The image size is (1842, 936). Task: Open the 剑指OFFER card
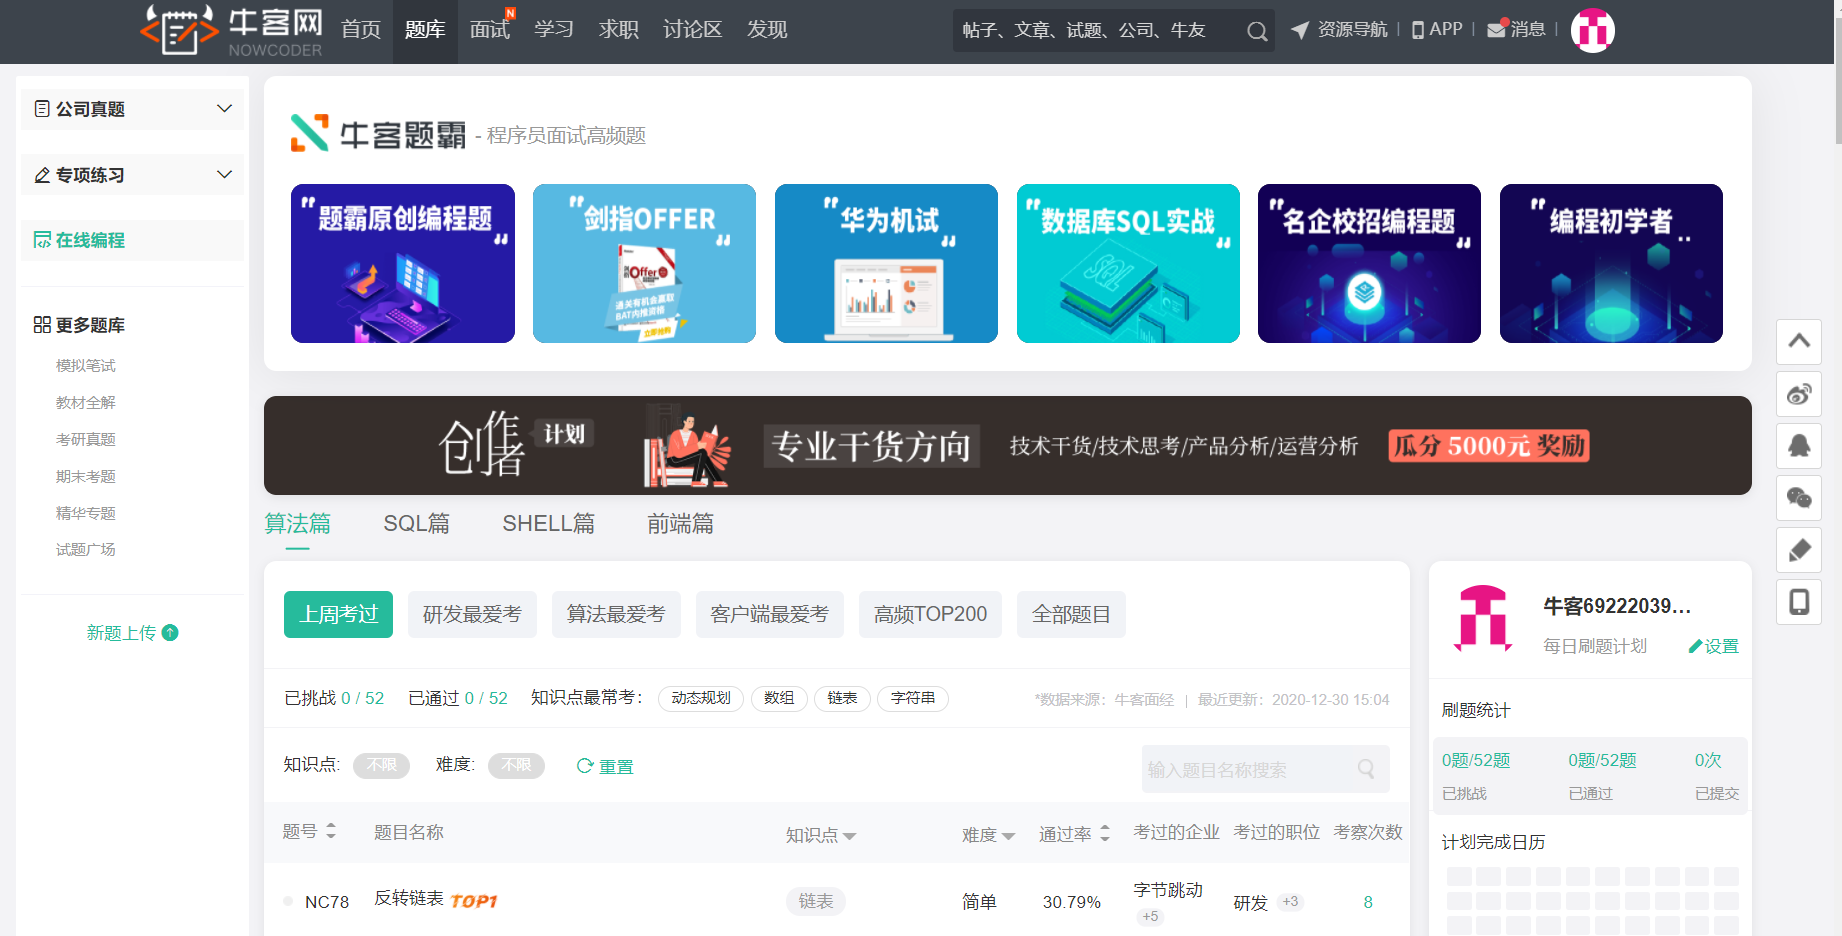tap(644, 264)
